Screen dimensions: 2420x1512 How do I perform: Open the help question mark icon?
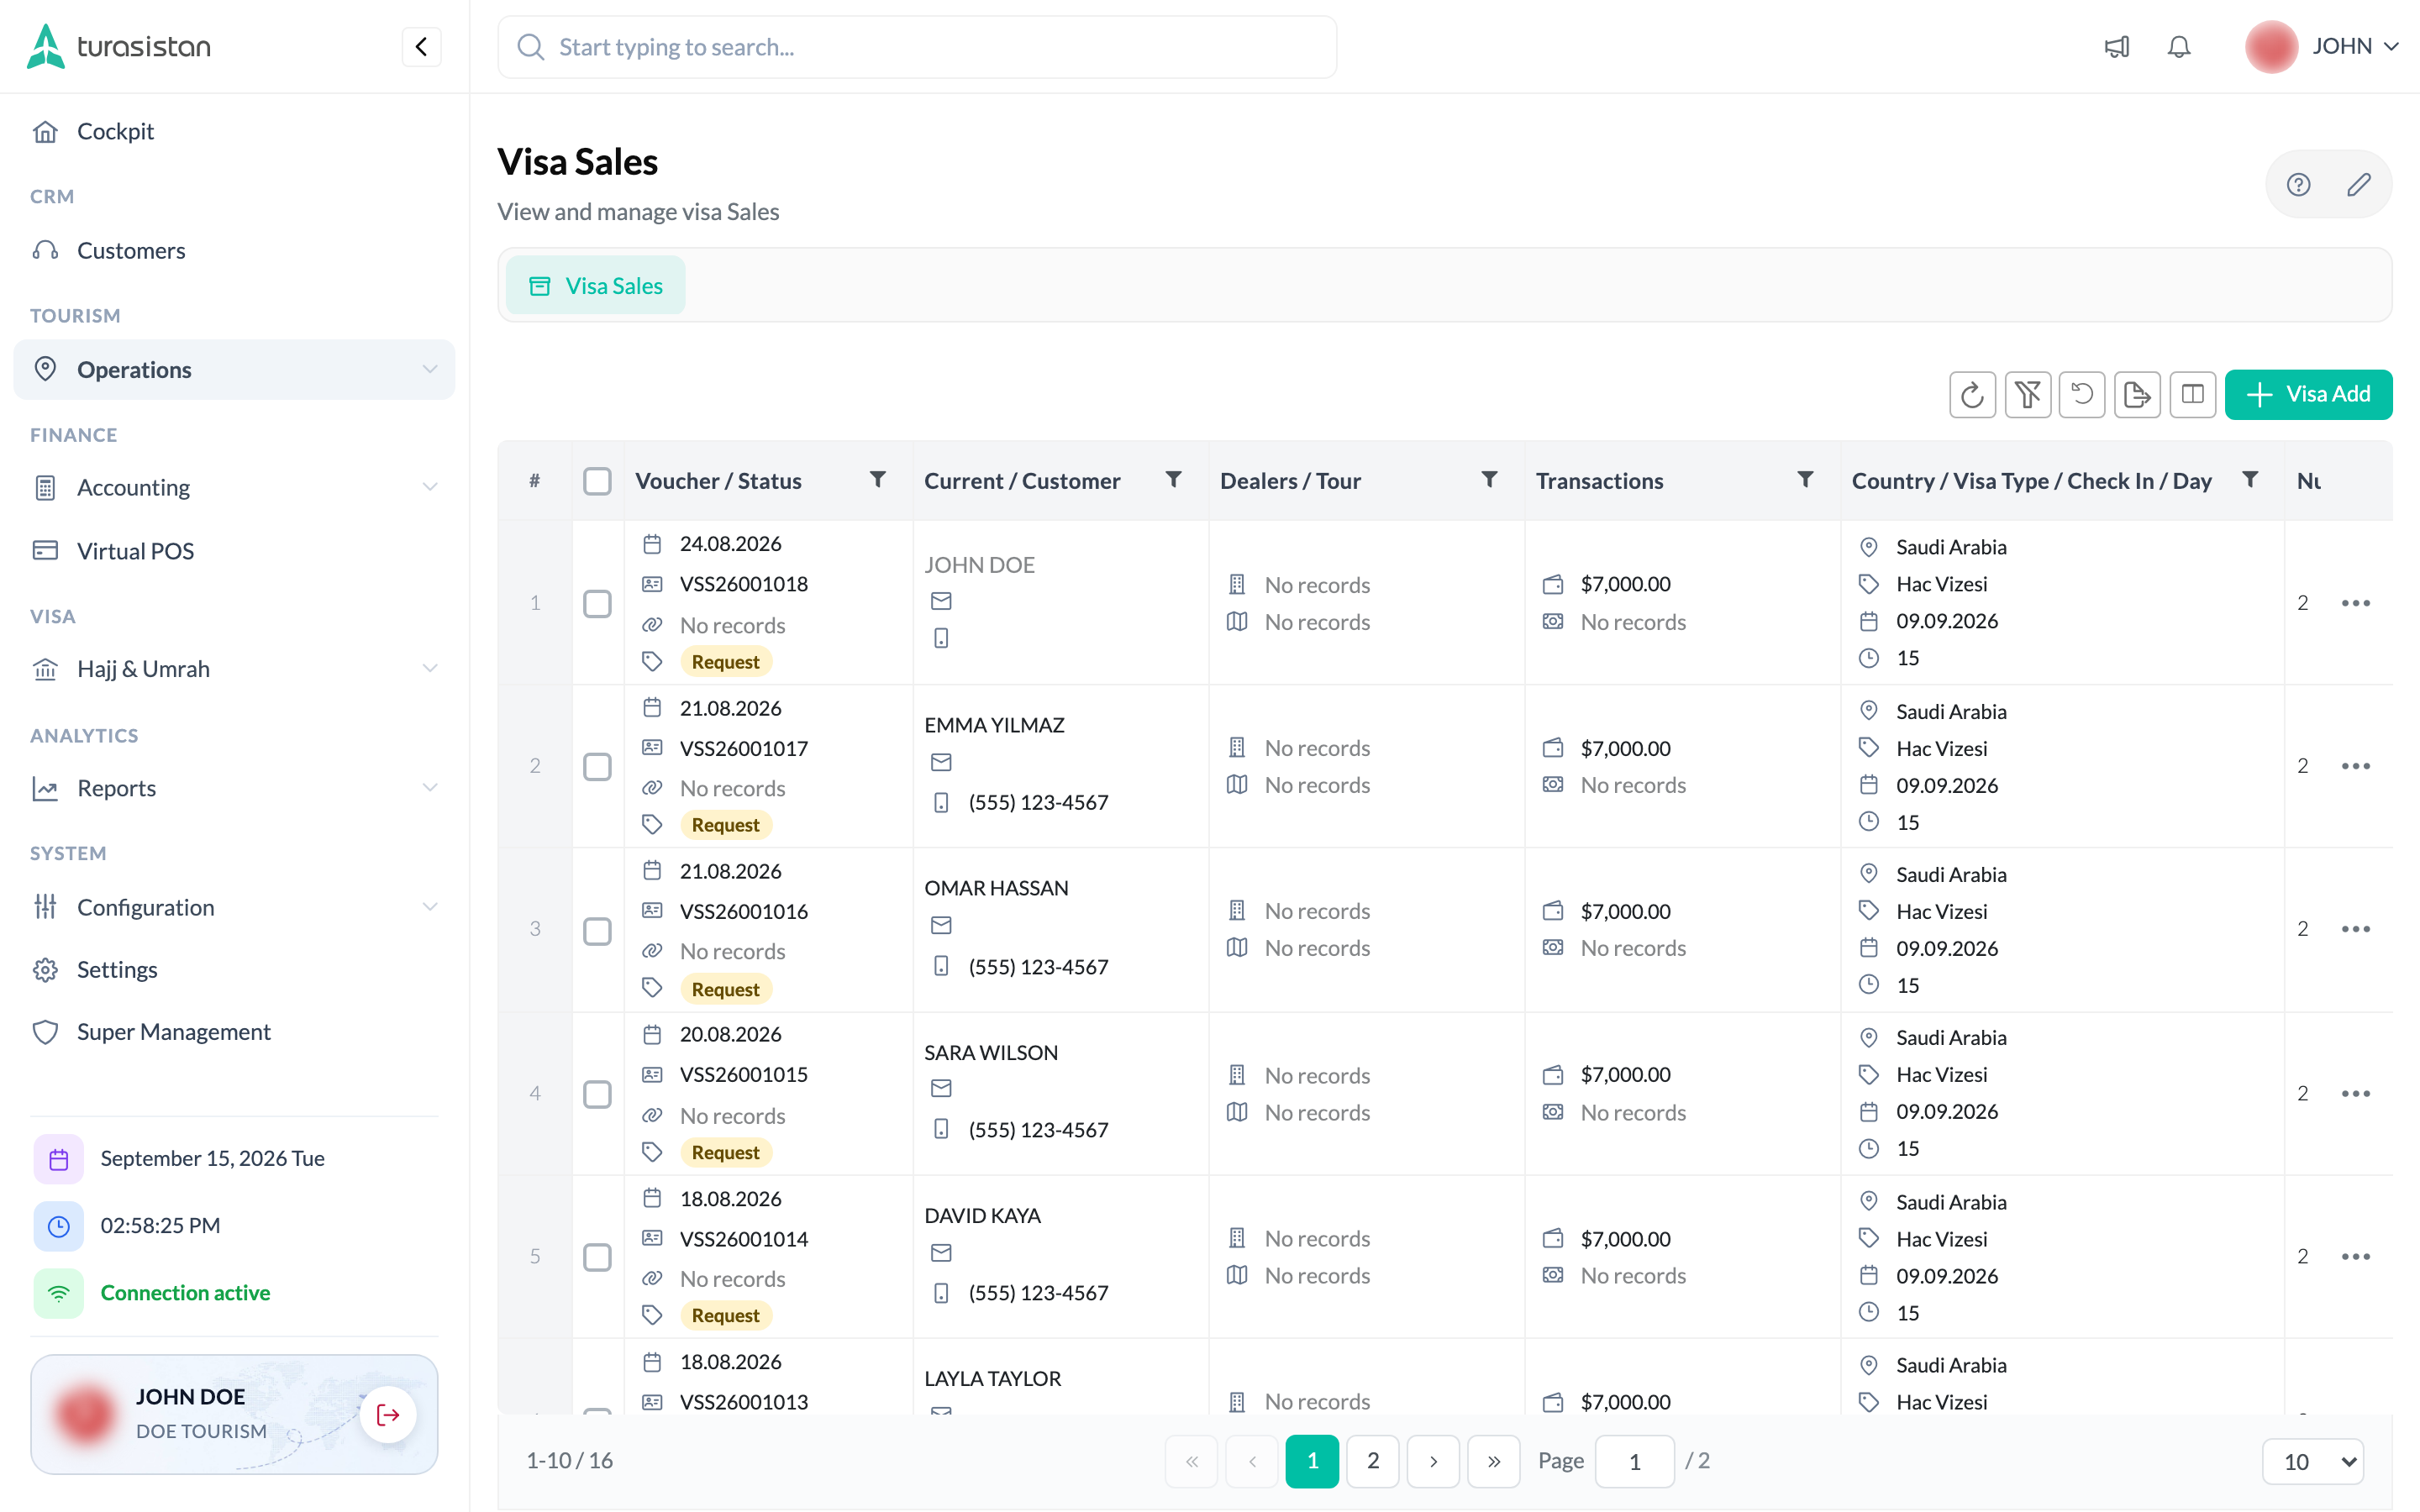2298,184
